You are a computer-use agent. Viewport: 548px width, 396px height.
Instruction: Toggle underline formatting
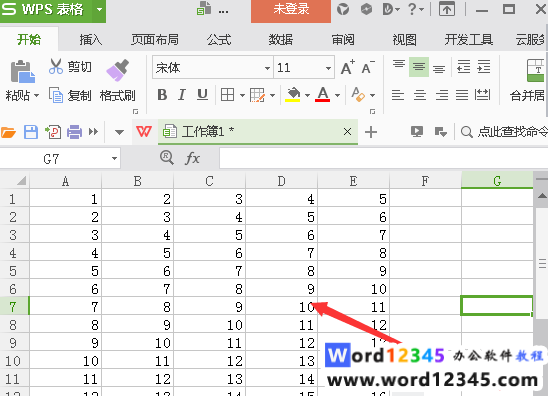pyautogui.click(x=202, y=95)
